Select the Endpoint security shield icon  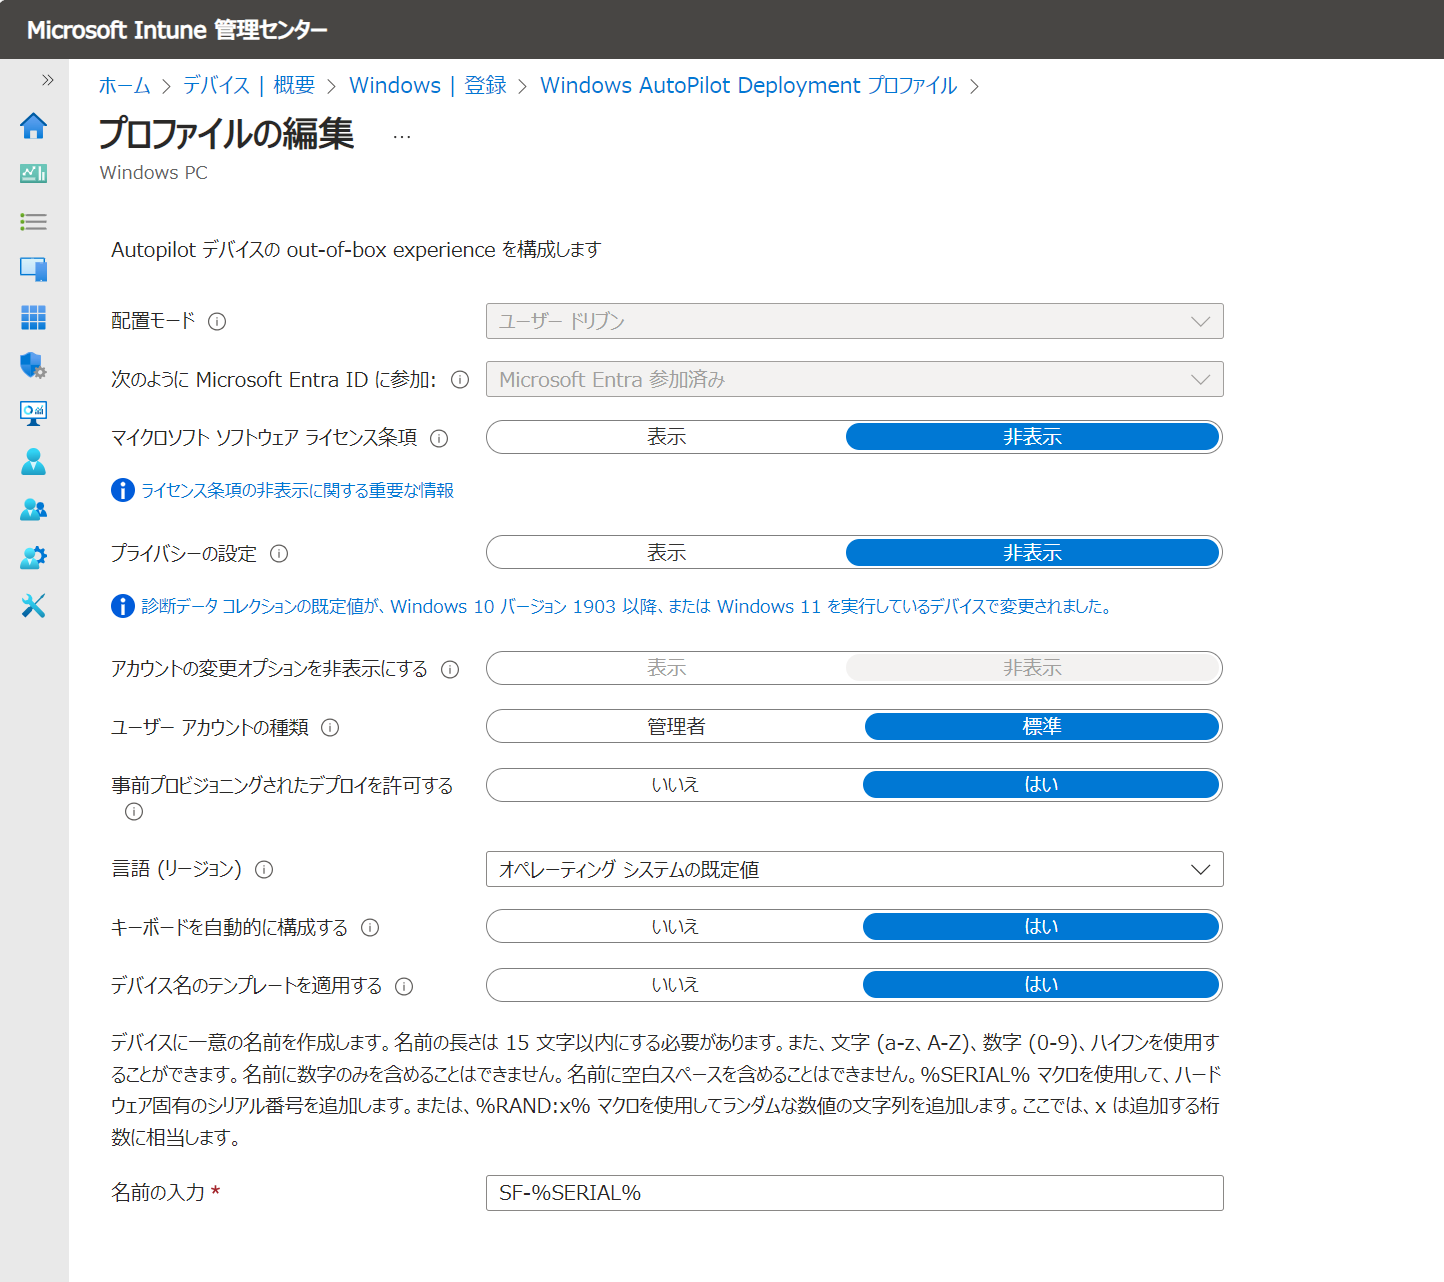point(33,366)
